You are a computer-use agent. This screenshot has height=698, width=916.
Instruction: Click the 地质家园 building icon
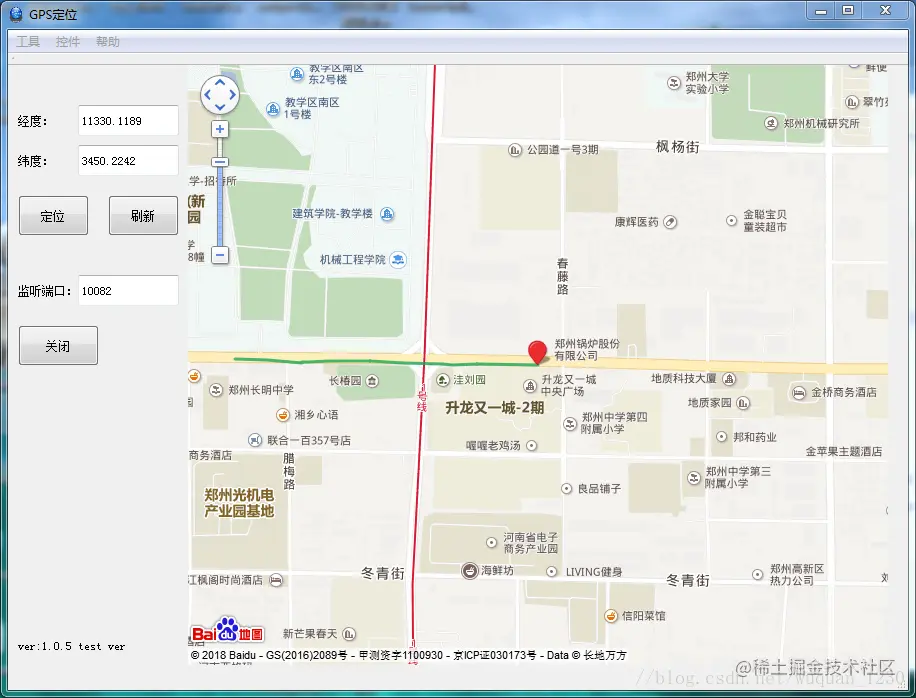[743, 403]
